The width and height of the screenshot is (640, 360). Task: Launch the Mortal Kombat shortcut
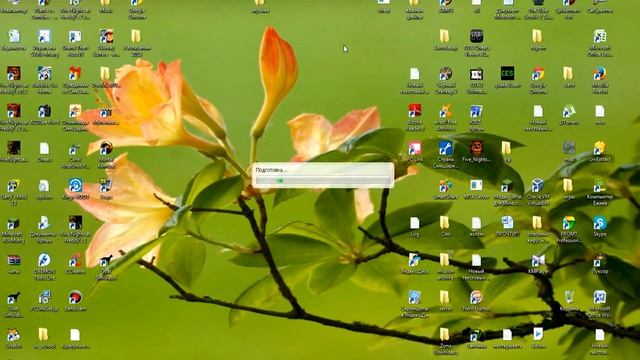pyautogui.click(x=106, y=148)
